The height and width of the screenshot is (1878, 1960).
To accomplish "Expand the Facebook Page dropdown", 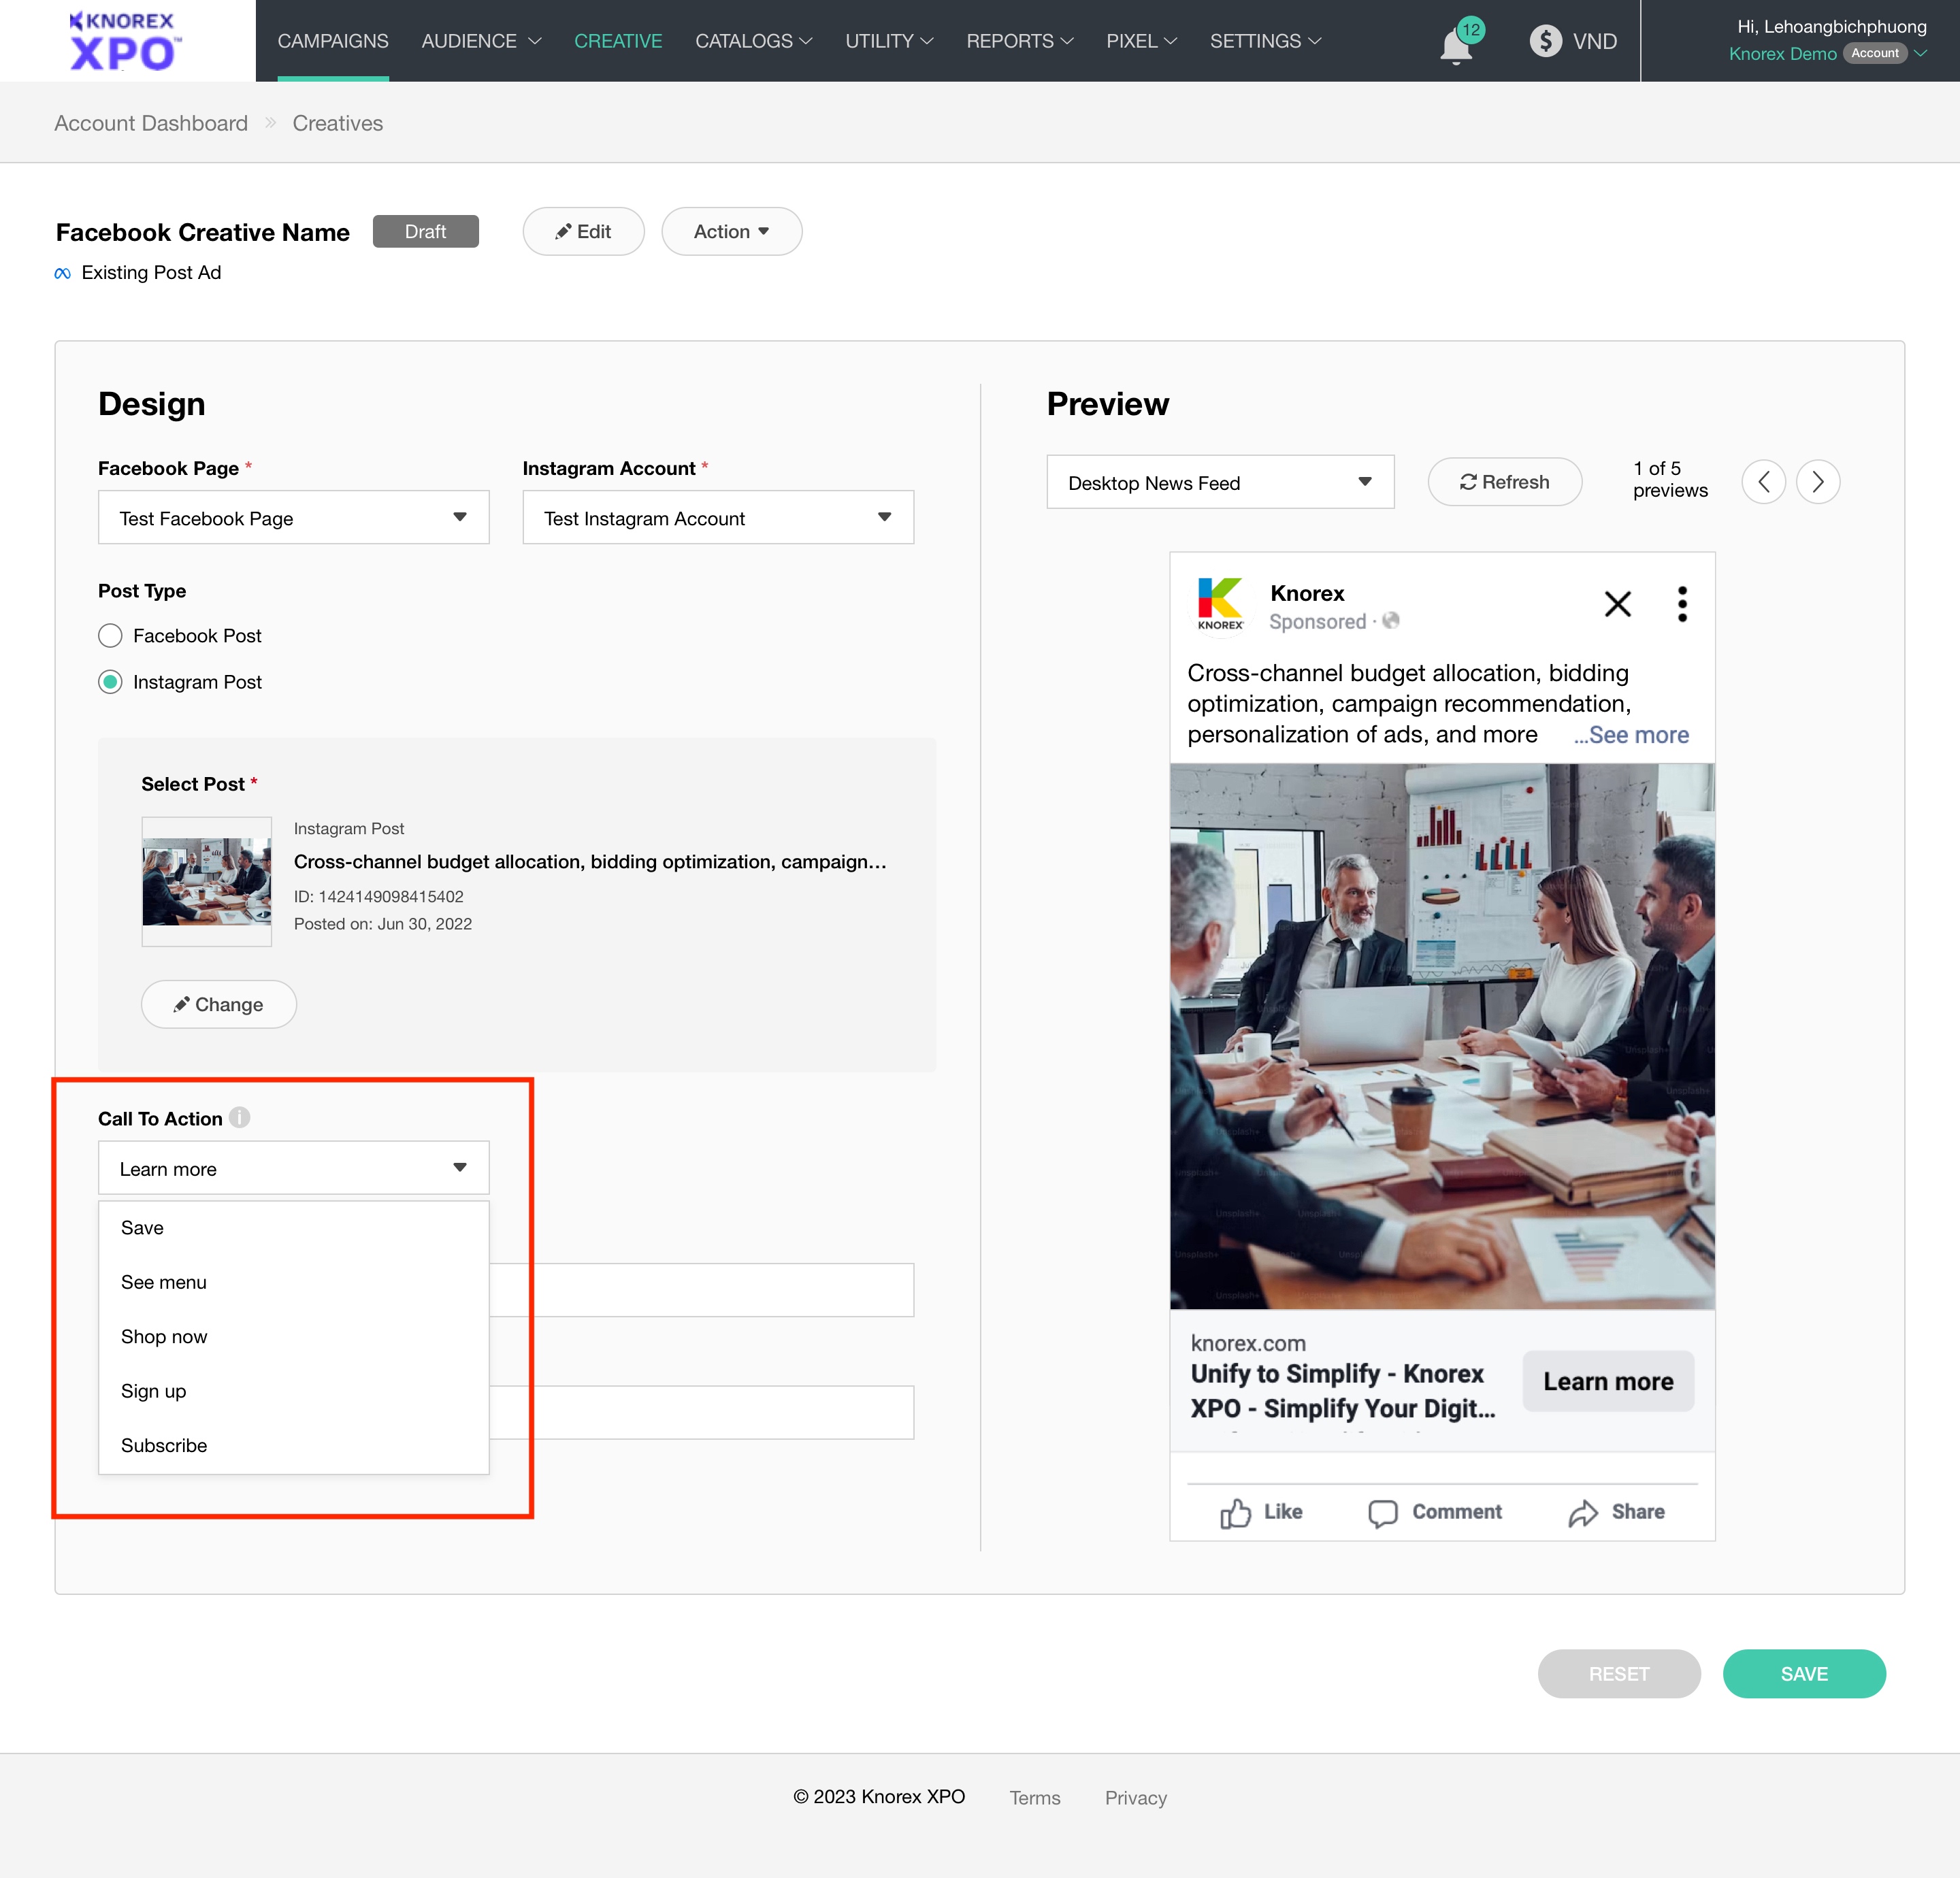I will pyautogui.click(x=293, y=518).
